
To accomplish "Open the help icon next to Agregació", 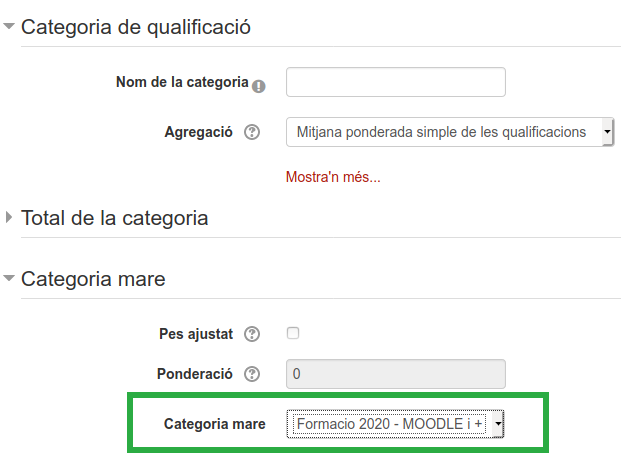I will 252,132.
